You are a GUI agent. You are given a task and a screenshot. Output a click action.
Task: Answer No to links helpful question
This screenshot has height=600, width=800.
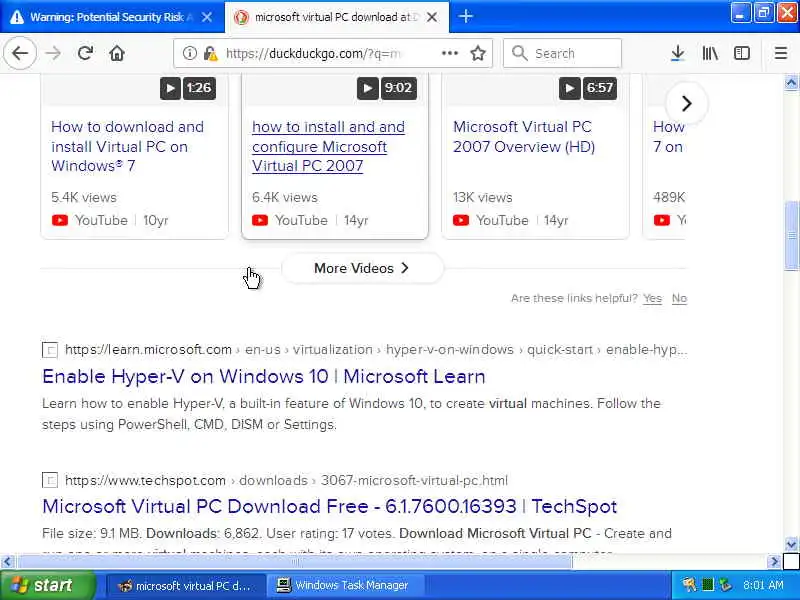click(679, 298)
